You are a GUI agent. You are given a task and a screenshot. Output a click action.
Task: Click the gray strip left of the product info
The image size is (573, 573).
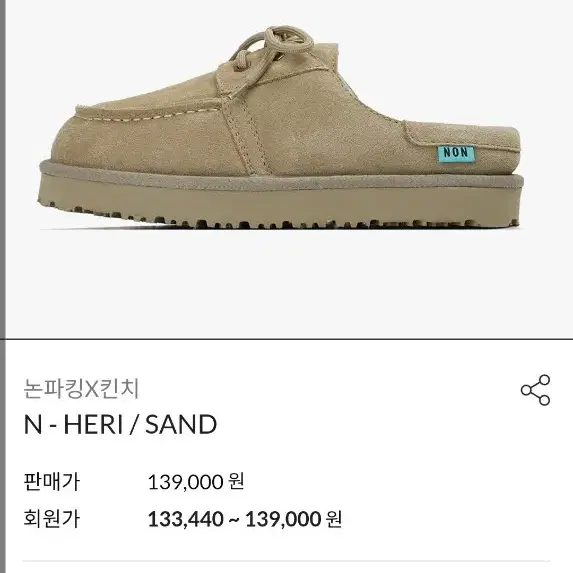tap(3, 456)
